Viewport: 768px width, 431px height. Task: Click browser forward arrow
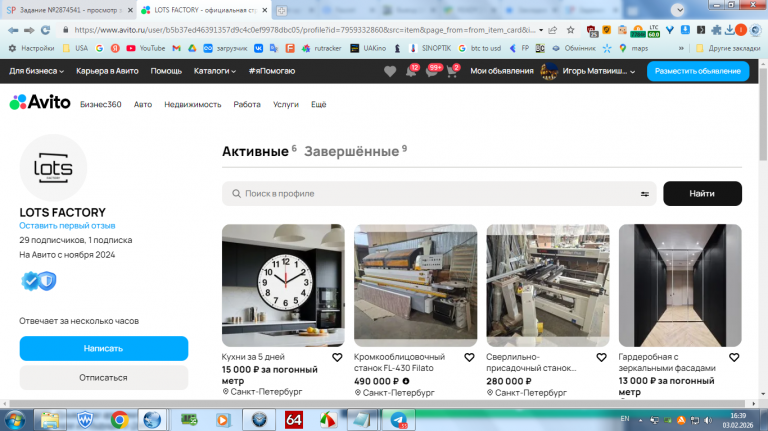(x=29, y=30)
